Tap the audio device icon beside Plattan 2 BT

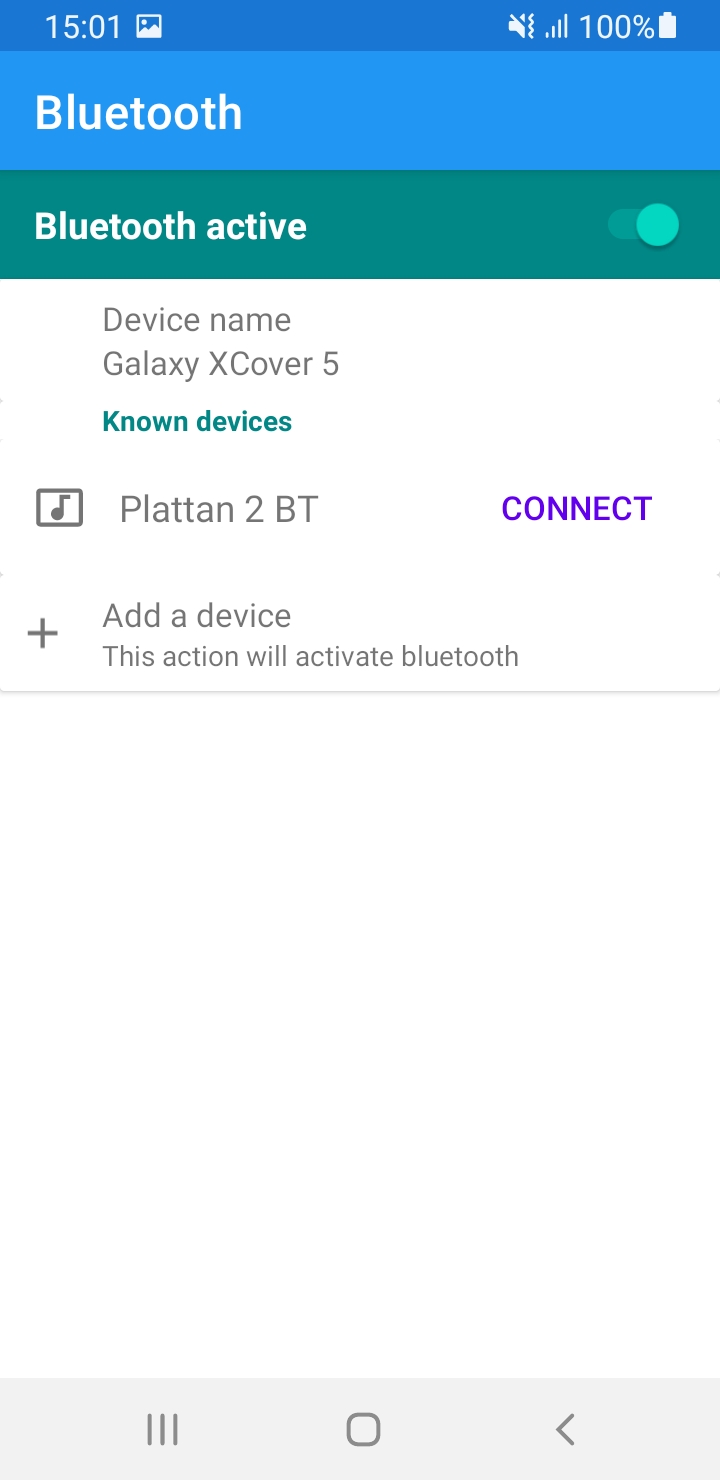click(x=60, y=508)
